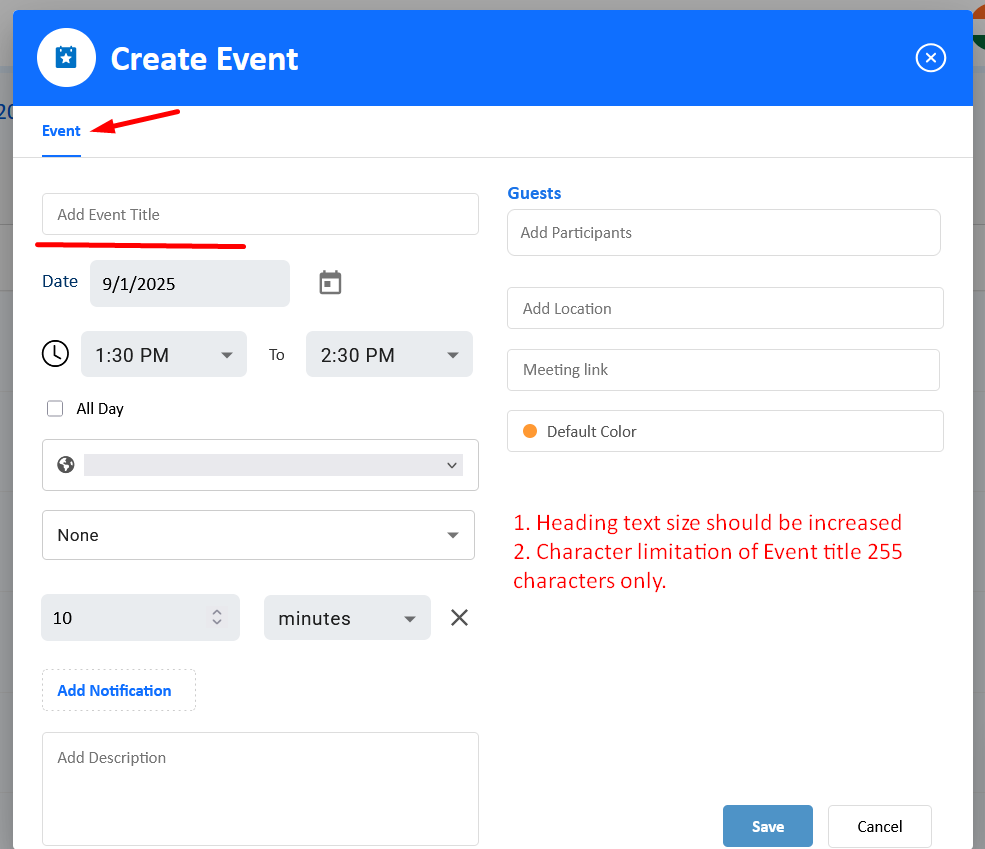
Task: Open the None repeat dropdown
Action: (258, 535)
